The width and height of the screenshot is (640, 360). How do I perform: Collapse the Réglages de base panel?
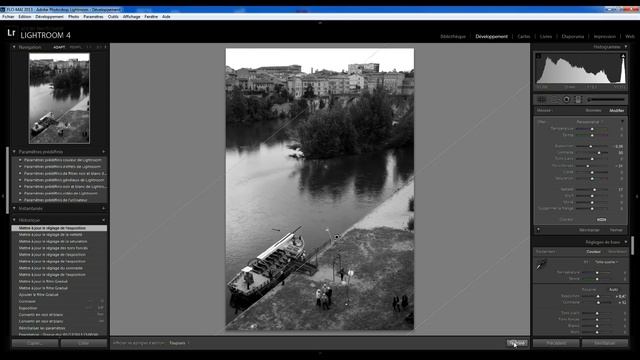626,242
